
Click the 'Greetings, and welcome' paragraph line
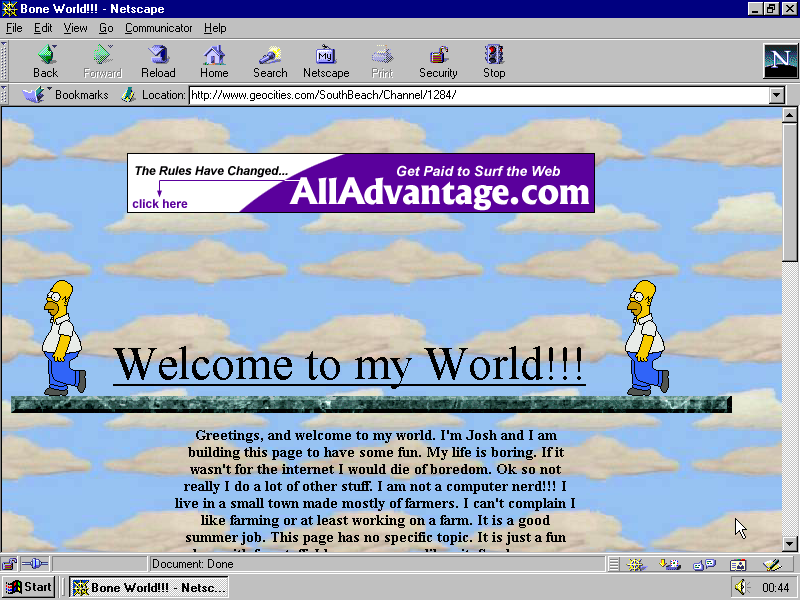[x=376, y=435]
